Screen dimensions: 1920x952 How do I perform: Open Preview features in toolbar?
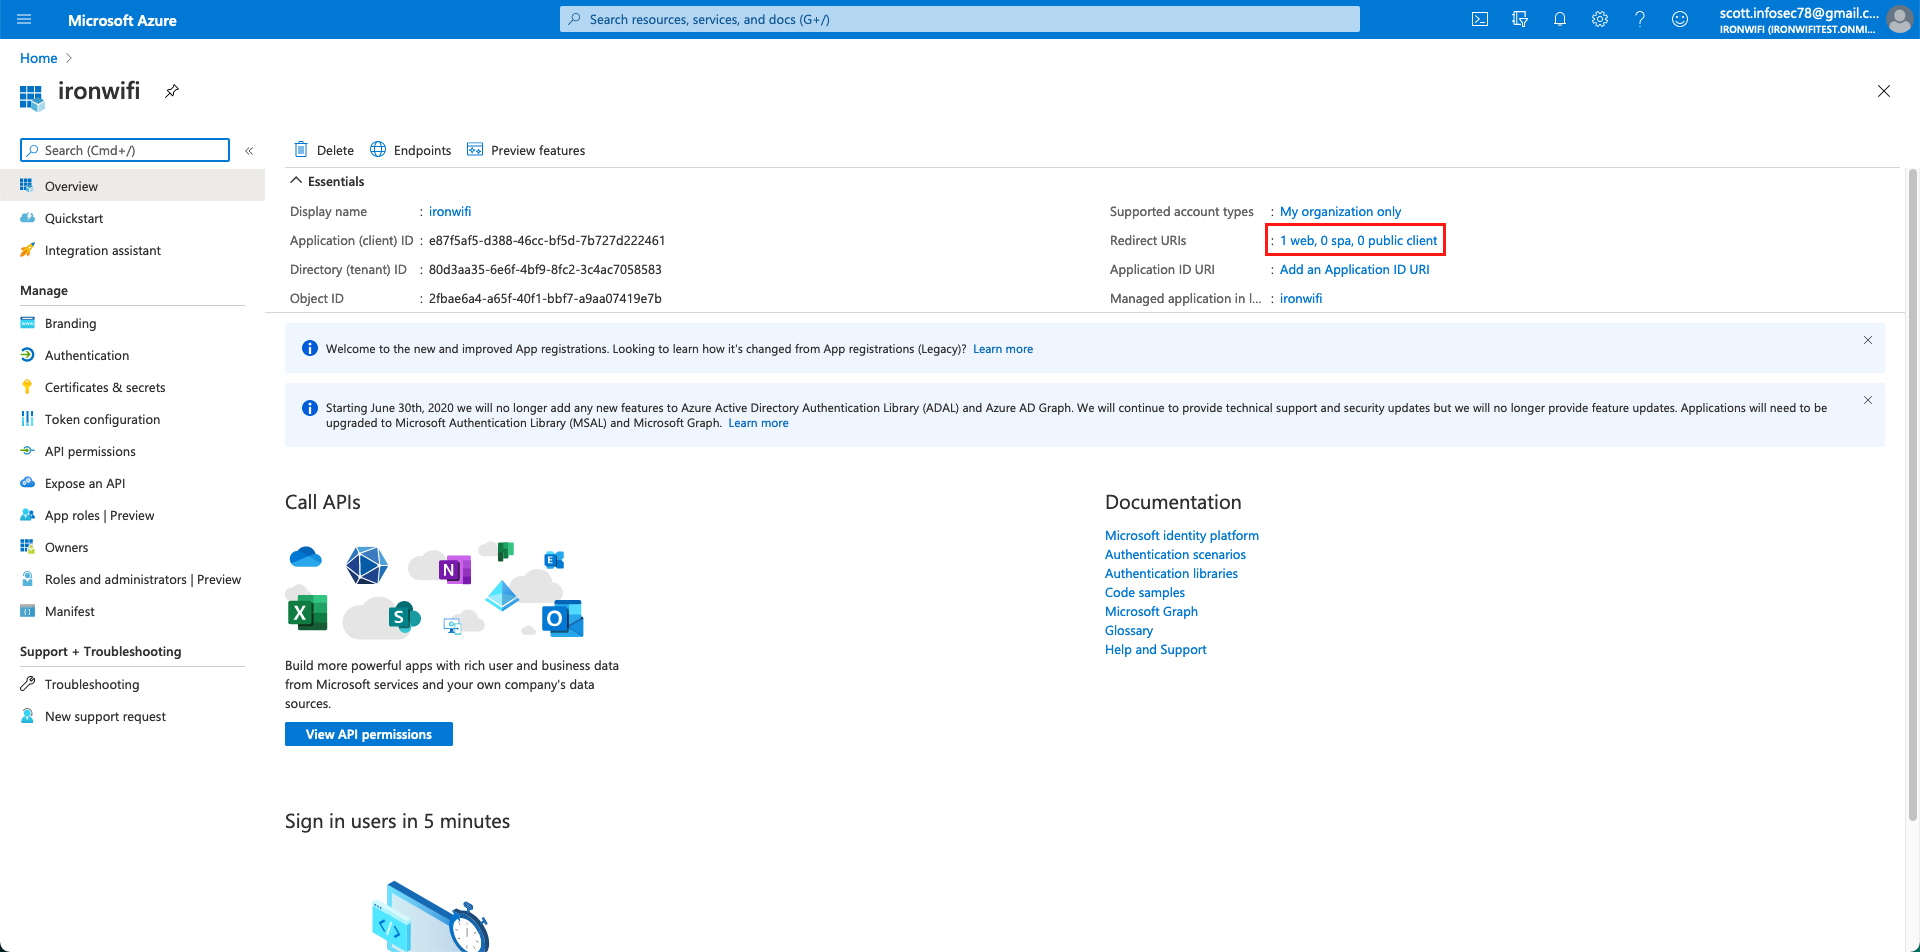tap(526, 150)
